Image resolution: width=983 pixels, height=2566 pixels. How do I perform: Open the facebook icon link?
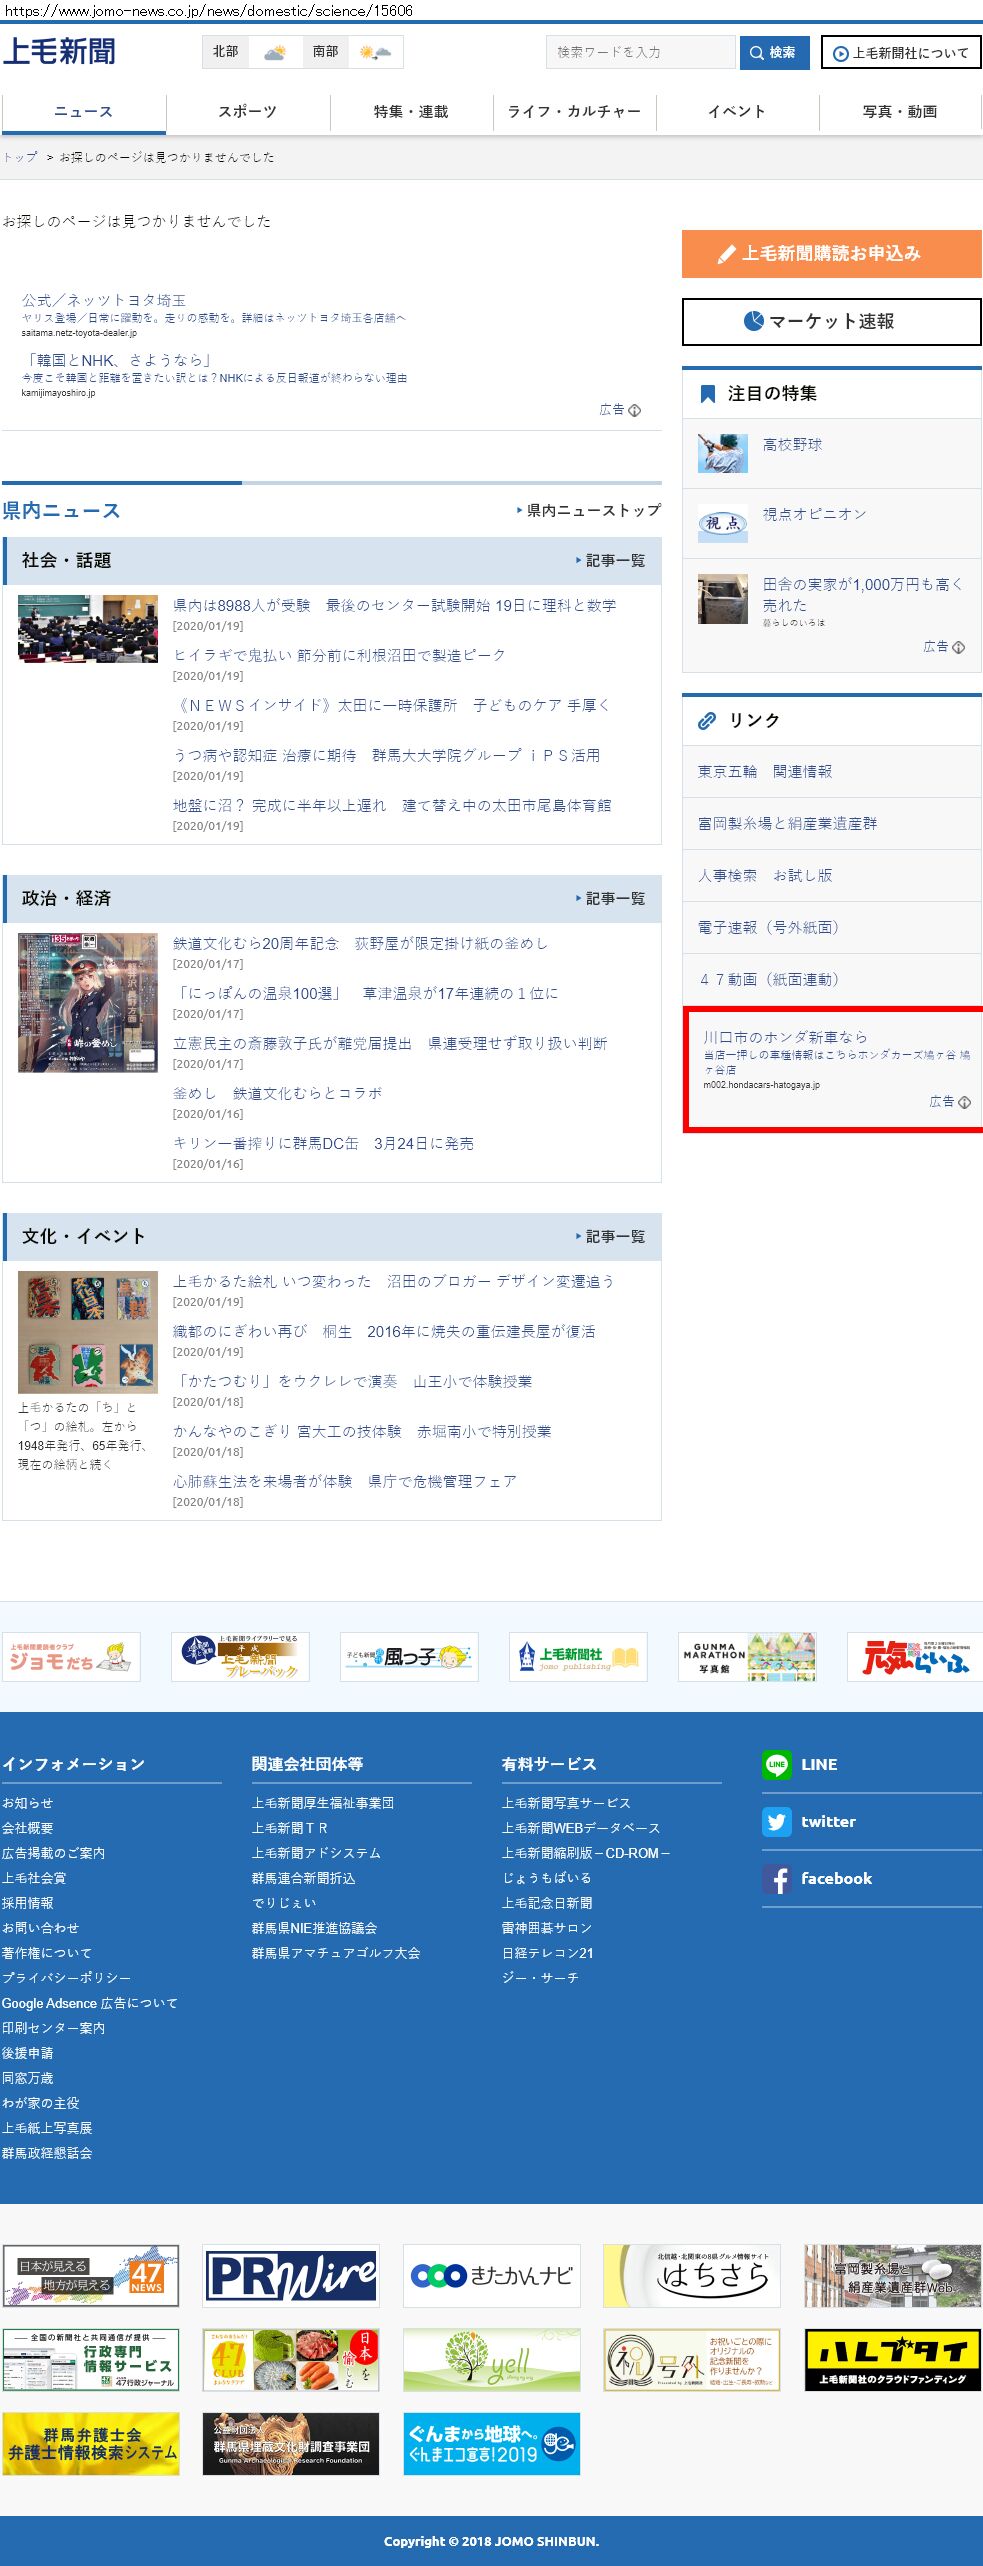tap(776, 1878)
